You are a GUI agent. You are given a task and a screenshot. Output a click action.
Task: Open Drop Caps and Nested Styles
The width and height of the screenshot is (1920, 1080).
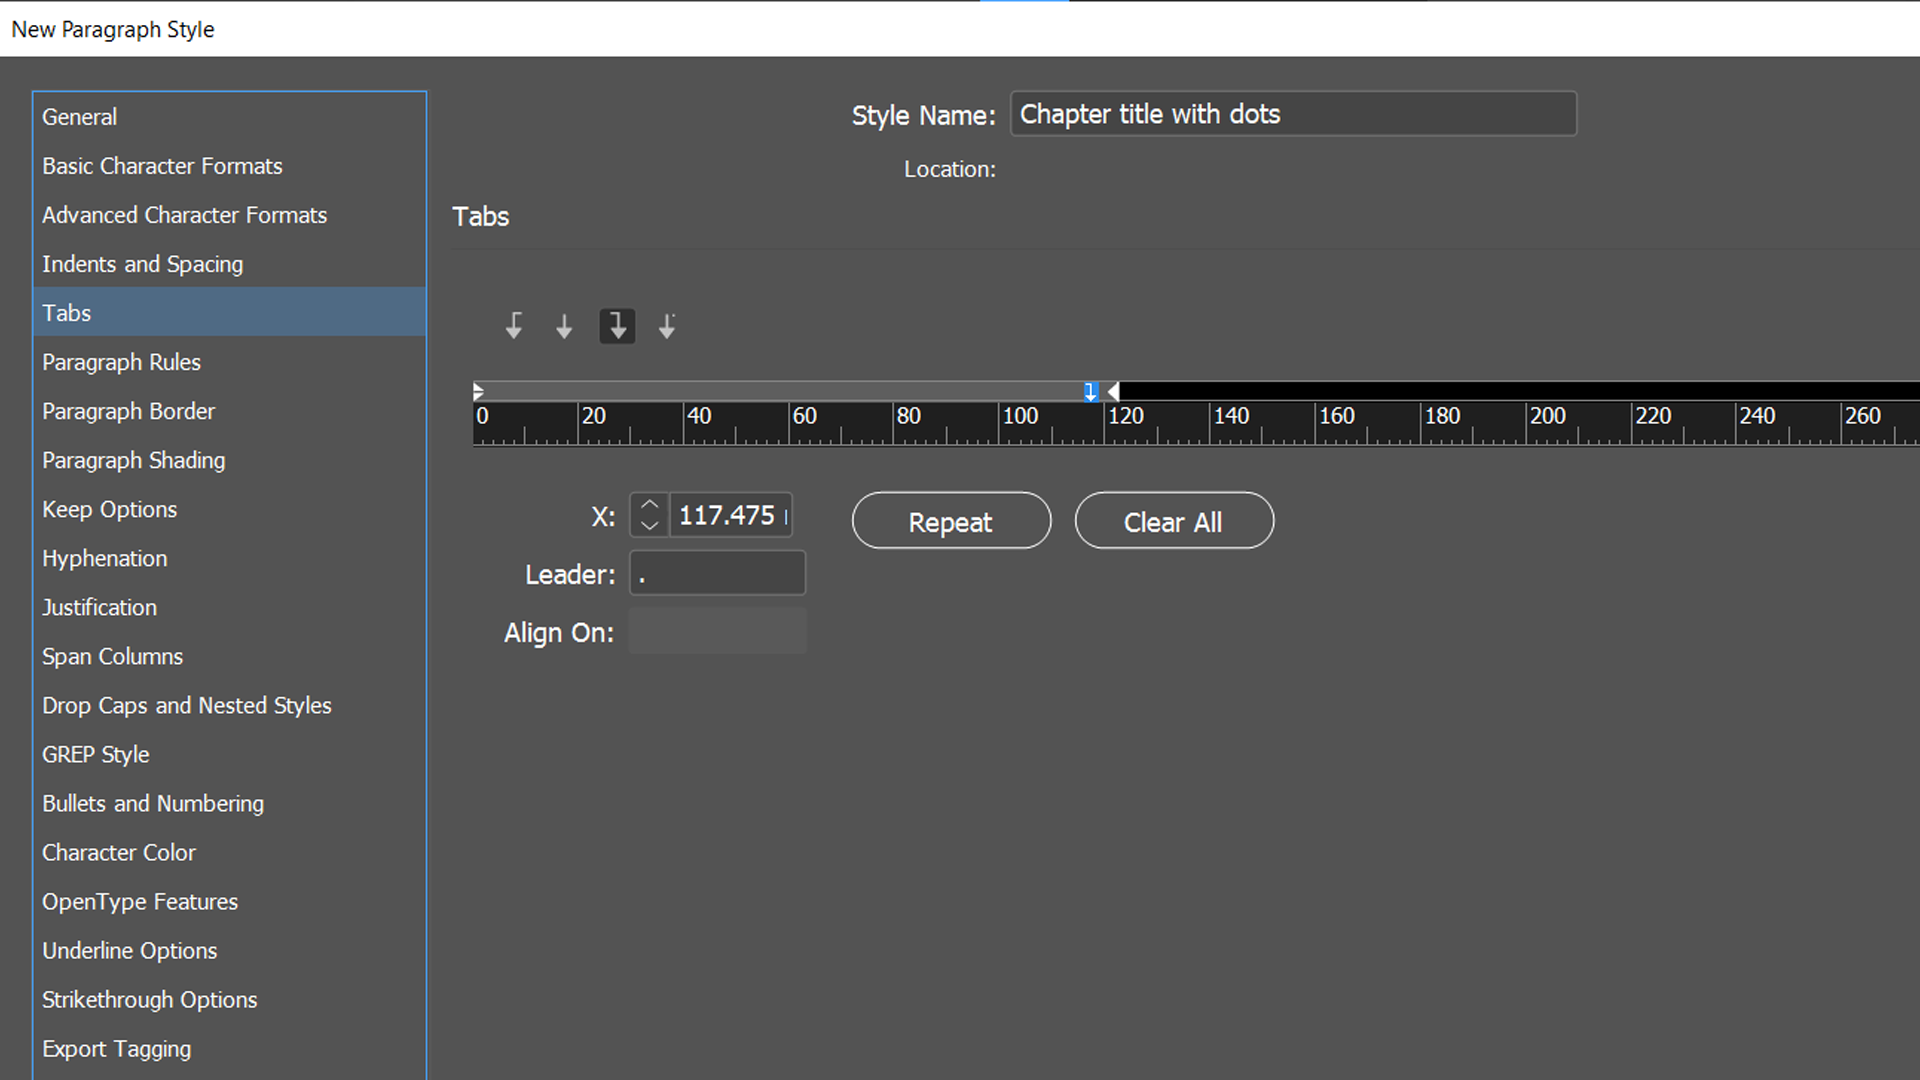pyautogui.click(x=187, y=705)
